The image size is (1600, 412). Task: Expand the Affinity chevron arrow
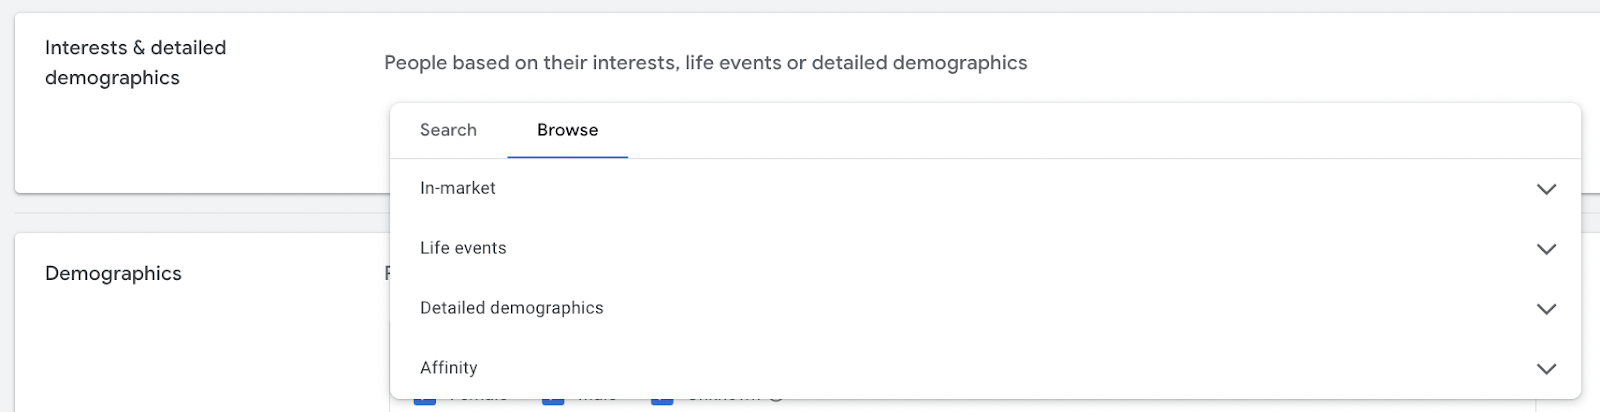click(x=1546, y=369)
